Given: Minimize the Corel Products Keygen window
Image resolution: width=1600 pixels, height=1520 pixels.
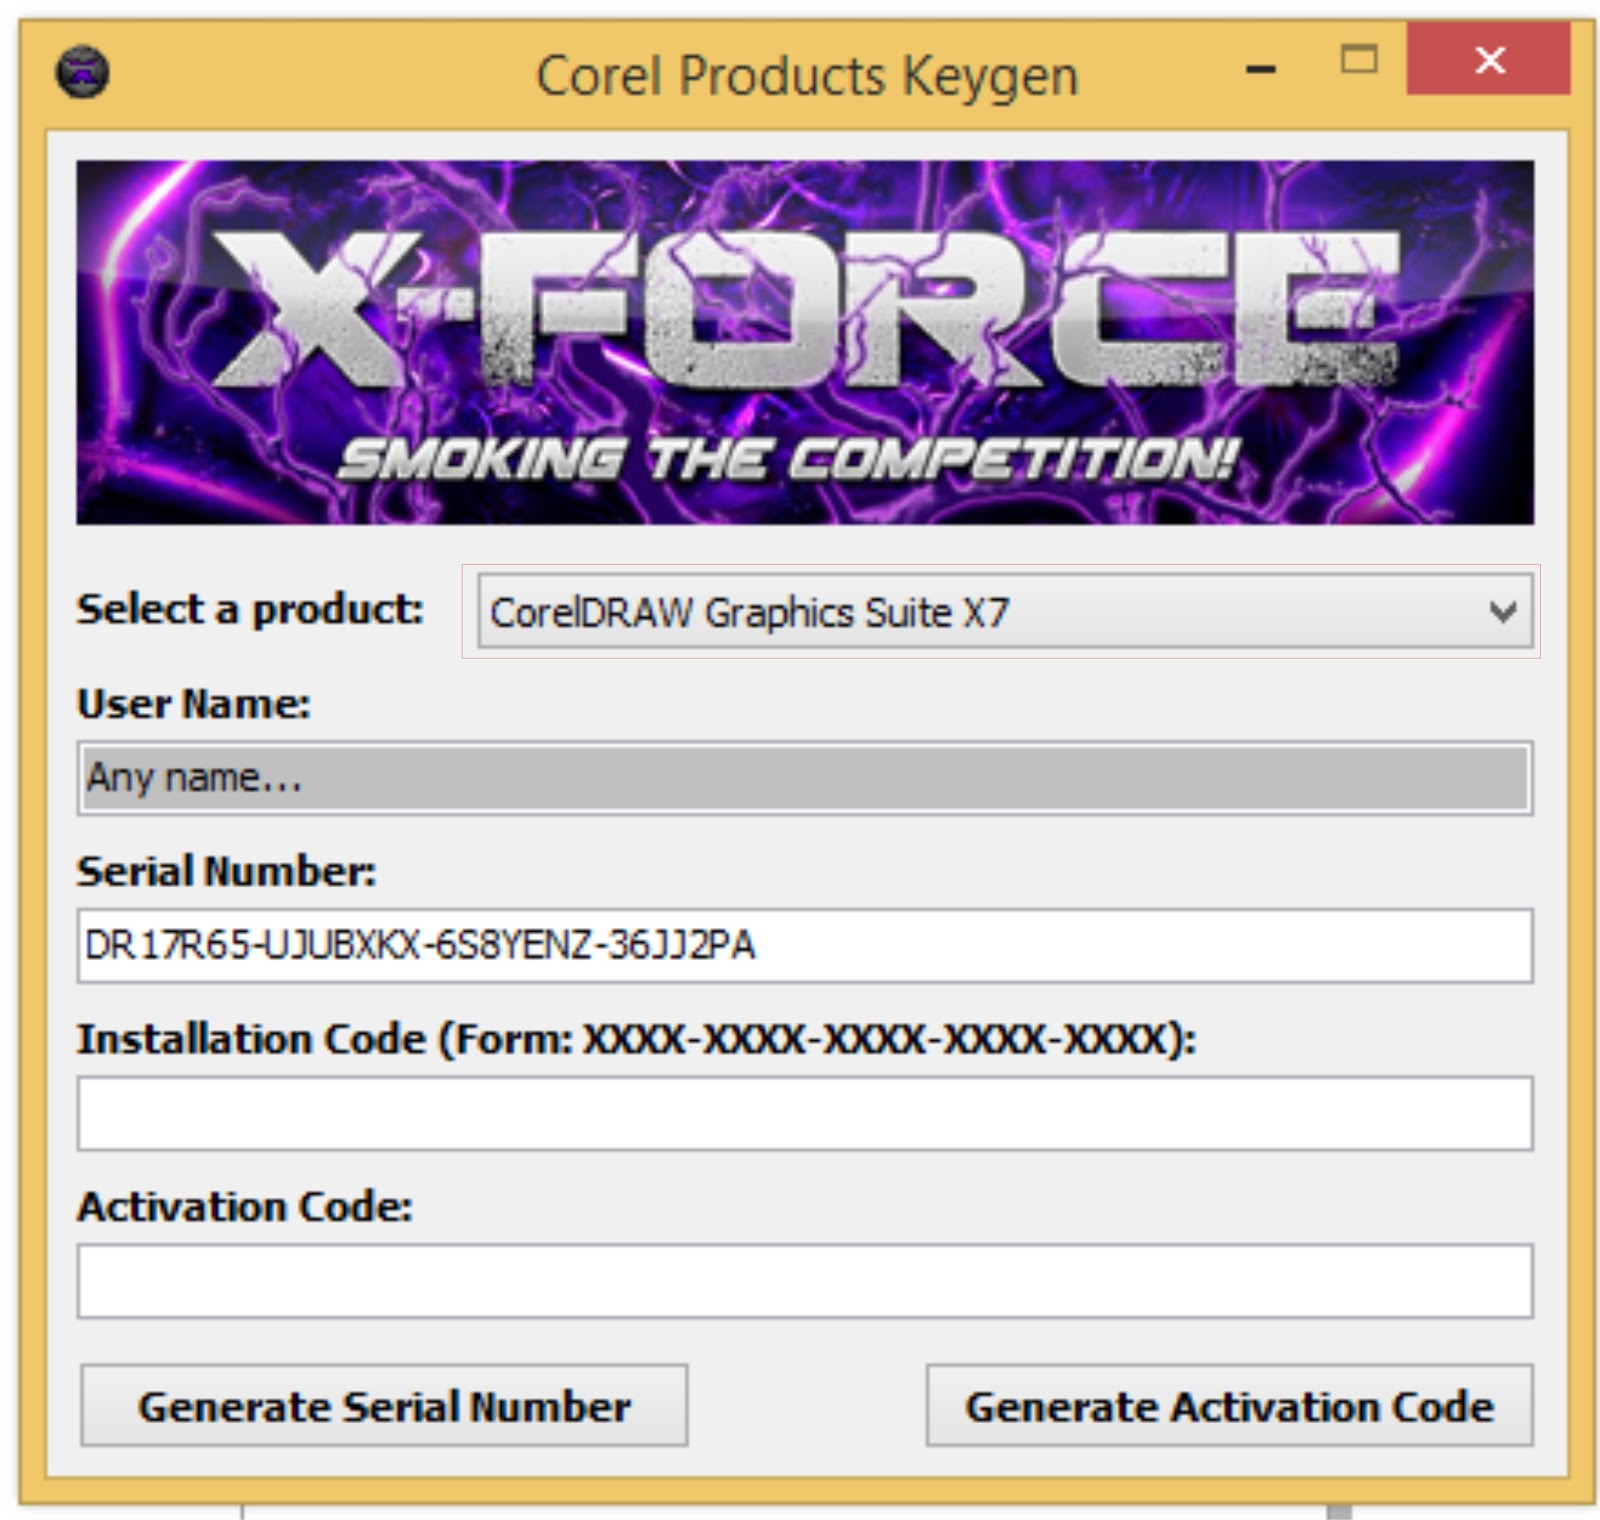Looking at the screenshot, I should (1261, 67).
